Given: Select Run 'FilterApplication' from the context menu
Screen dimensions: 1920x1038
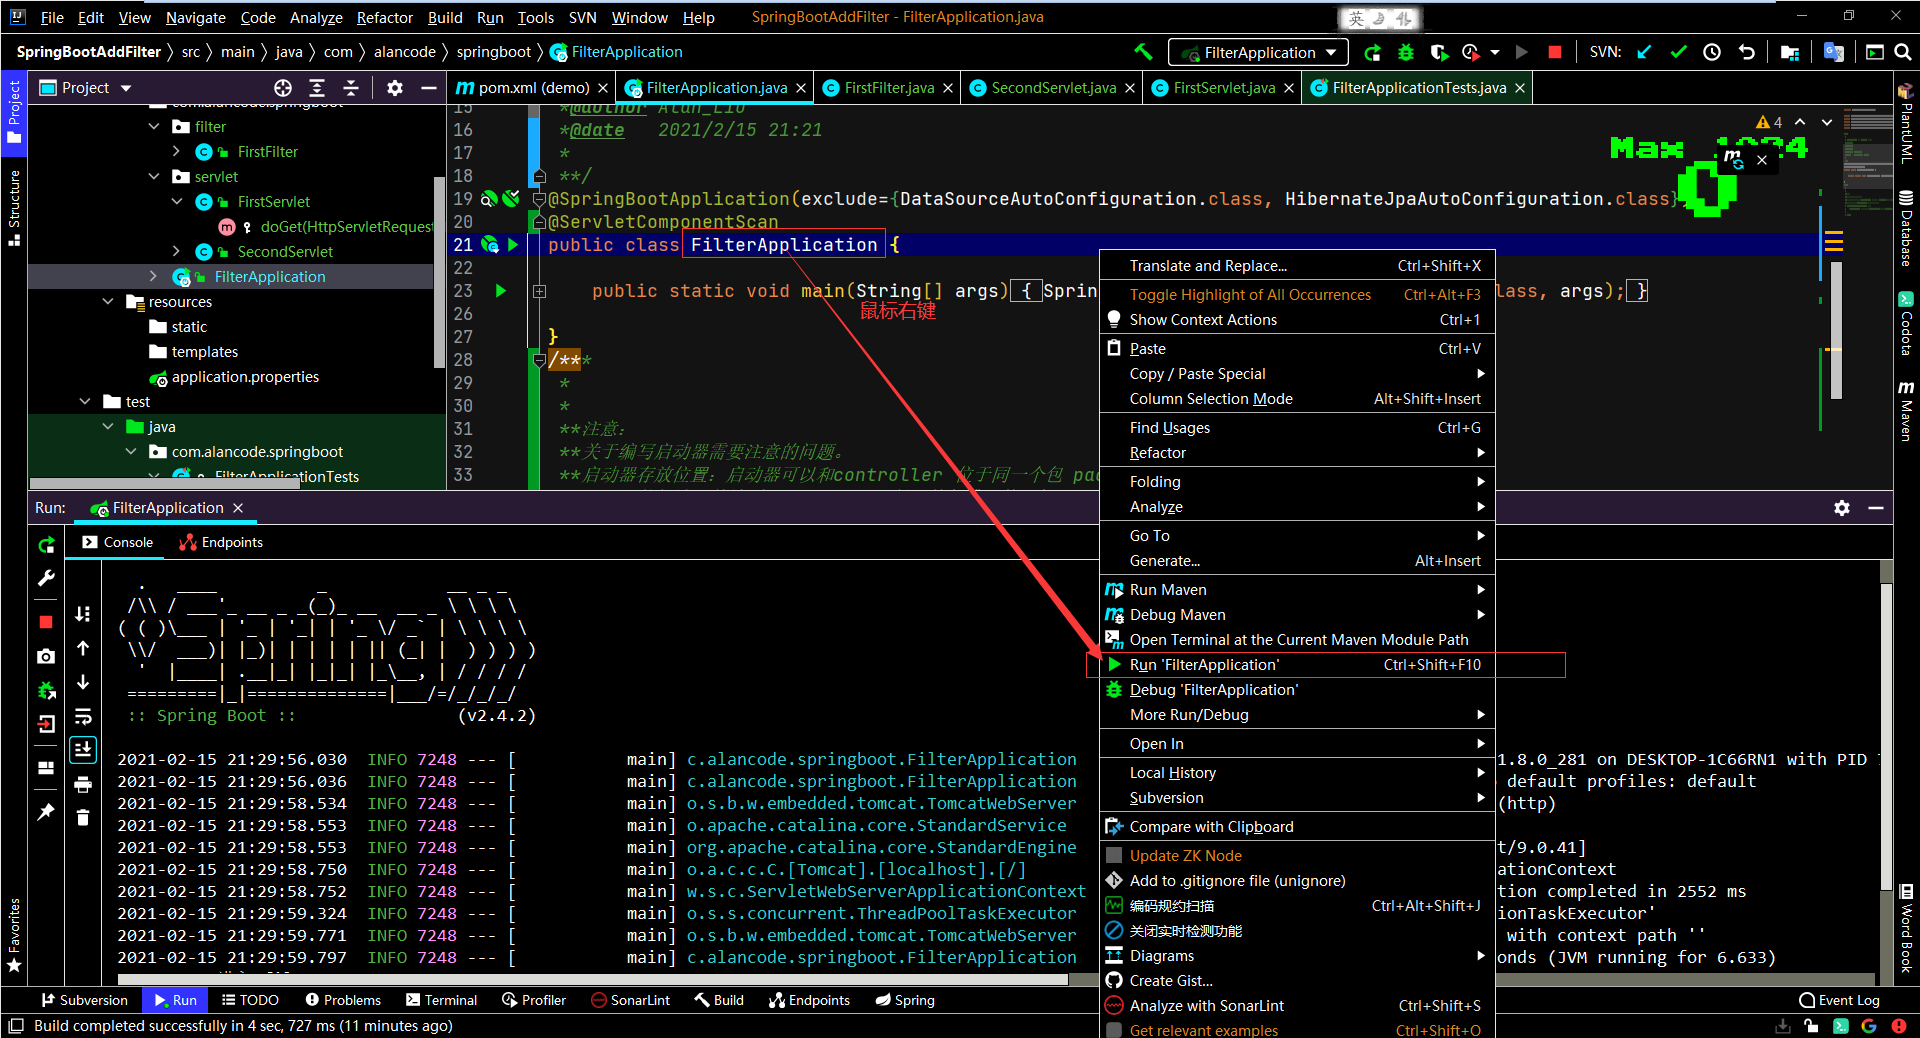Looking at the screenshot, I should (1297, 665).
